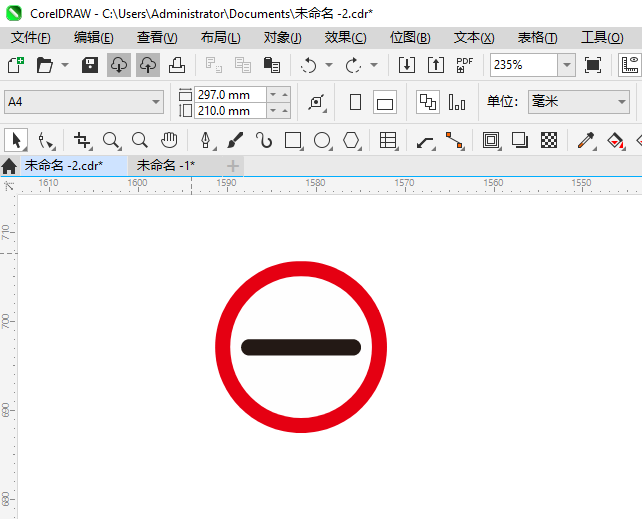The image size is (642, 519).
Task: Select the Ellipse tool
Action: 322,140
